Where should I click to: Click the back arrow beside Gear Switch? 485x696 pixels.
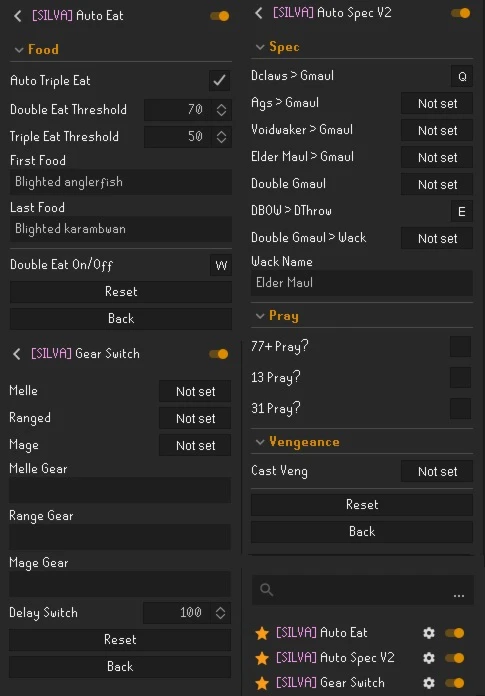pyautogui.click(x=16, y=354)
